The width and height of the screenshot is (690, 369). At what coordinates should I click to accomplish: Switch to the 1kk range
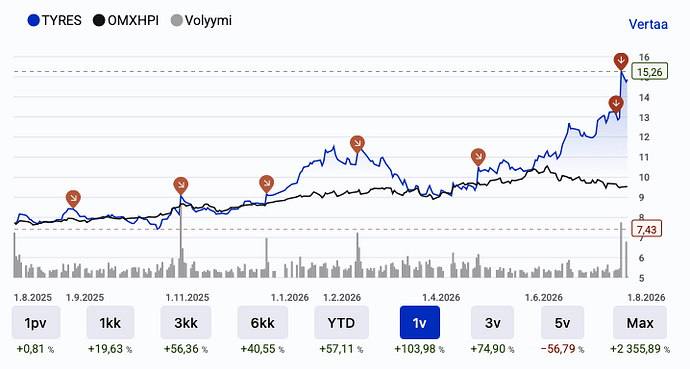(110, 323)
